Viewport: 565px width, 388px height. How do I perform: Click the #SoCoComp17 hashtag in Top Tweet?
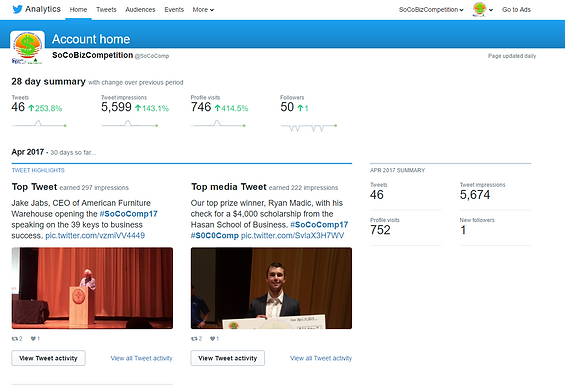(128, 214)
